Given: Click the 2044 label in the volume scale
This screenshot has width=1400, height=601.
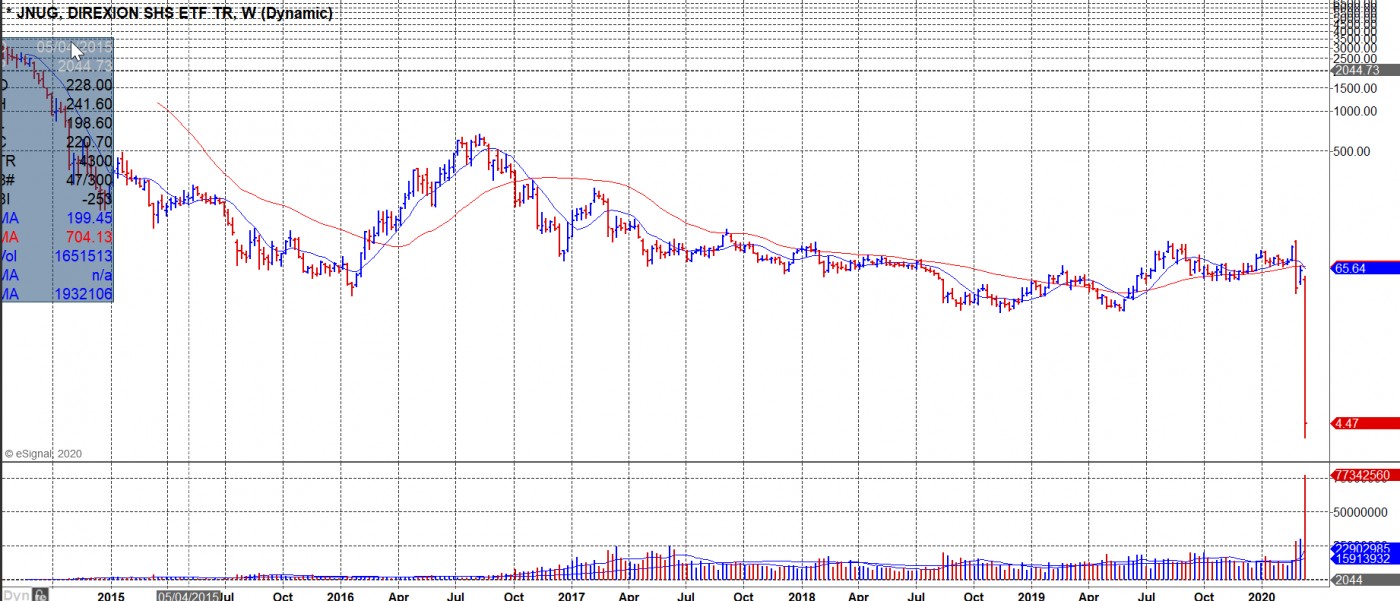Looking at the screenshot, I should pos(1366,580).
